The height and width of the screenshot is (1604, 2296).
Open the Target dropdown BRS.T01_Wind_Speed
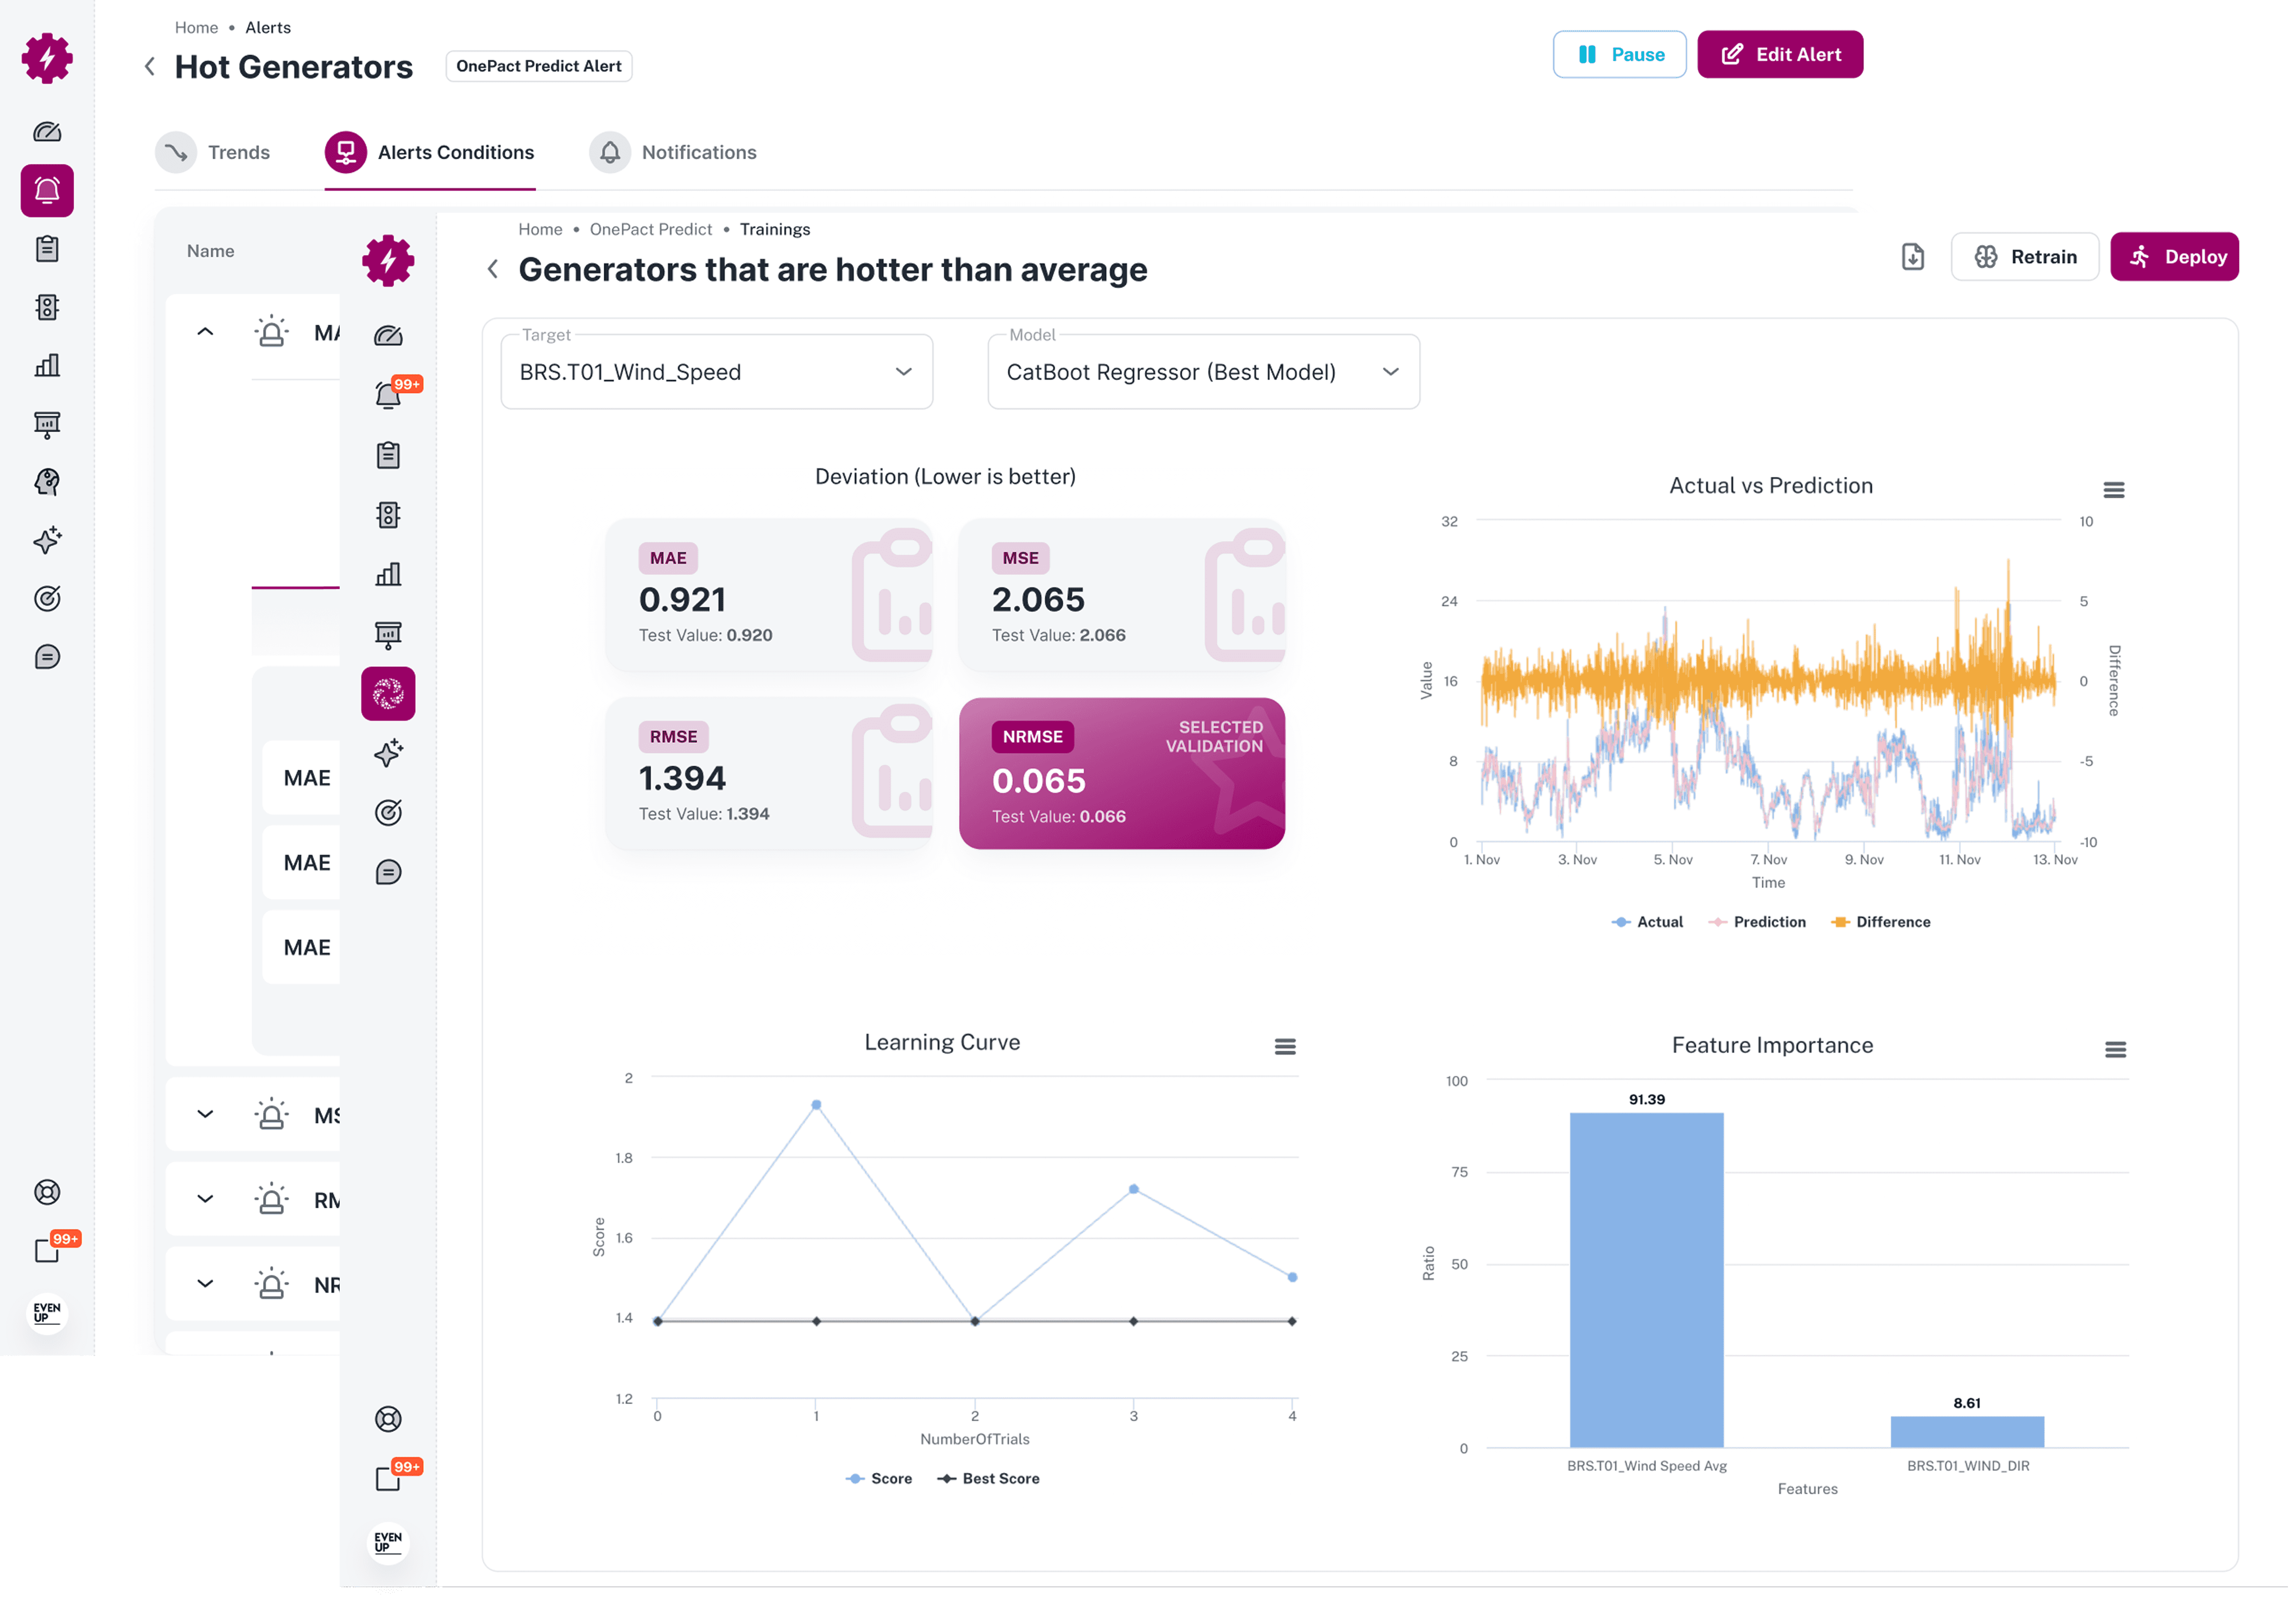tap(716, 372)
